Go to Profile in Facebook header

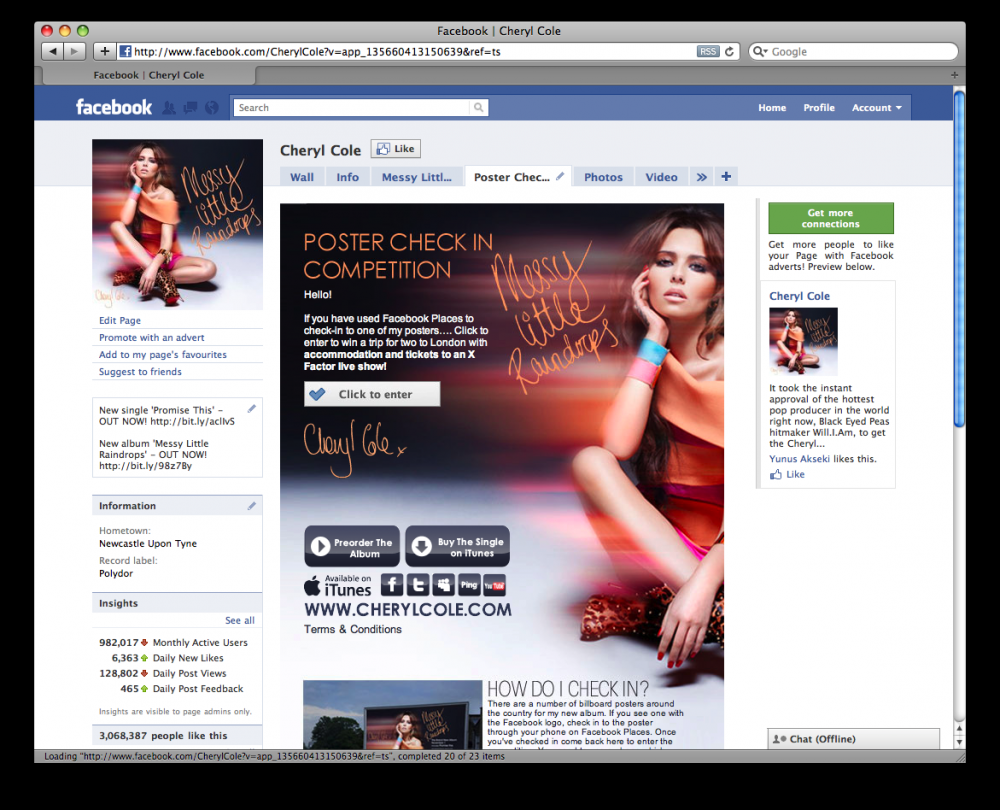click(819, 108)
